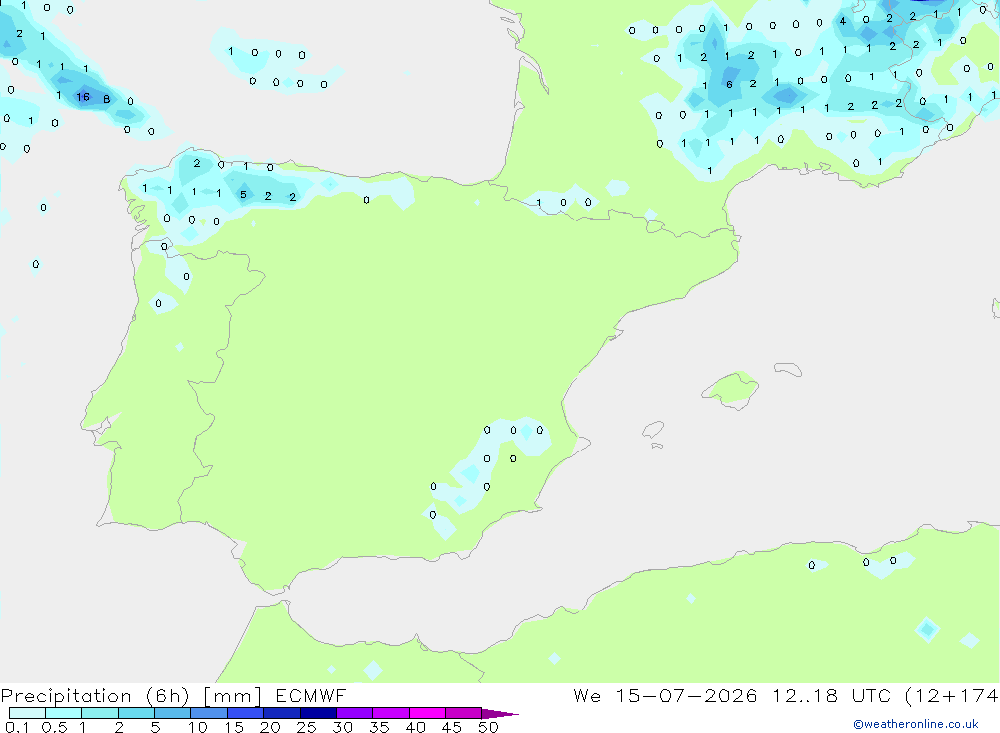The image size is (1000, 733).
Task: Click Mallorca island on the map
Action: pyautogui.click(x=731, y=389)
